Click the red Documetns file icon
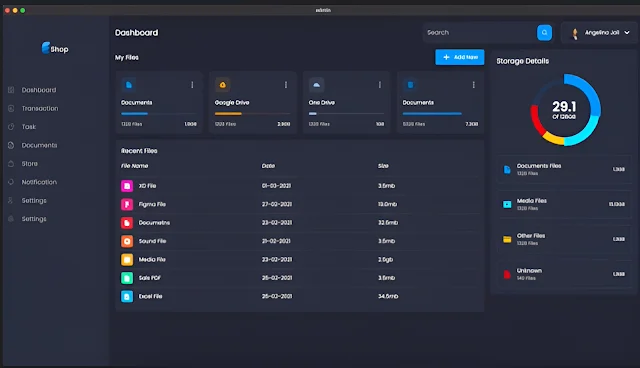This screenshot has width=640, height=368. (127, 223)
